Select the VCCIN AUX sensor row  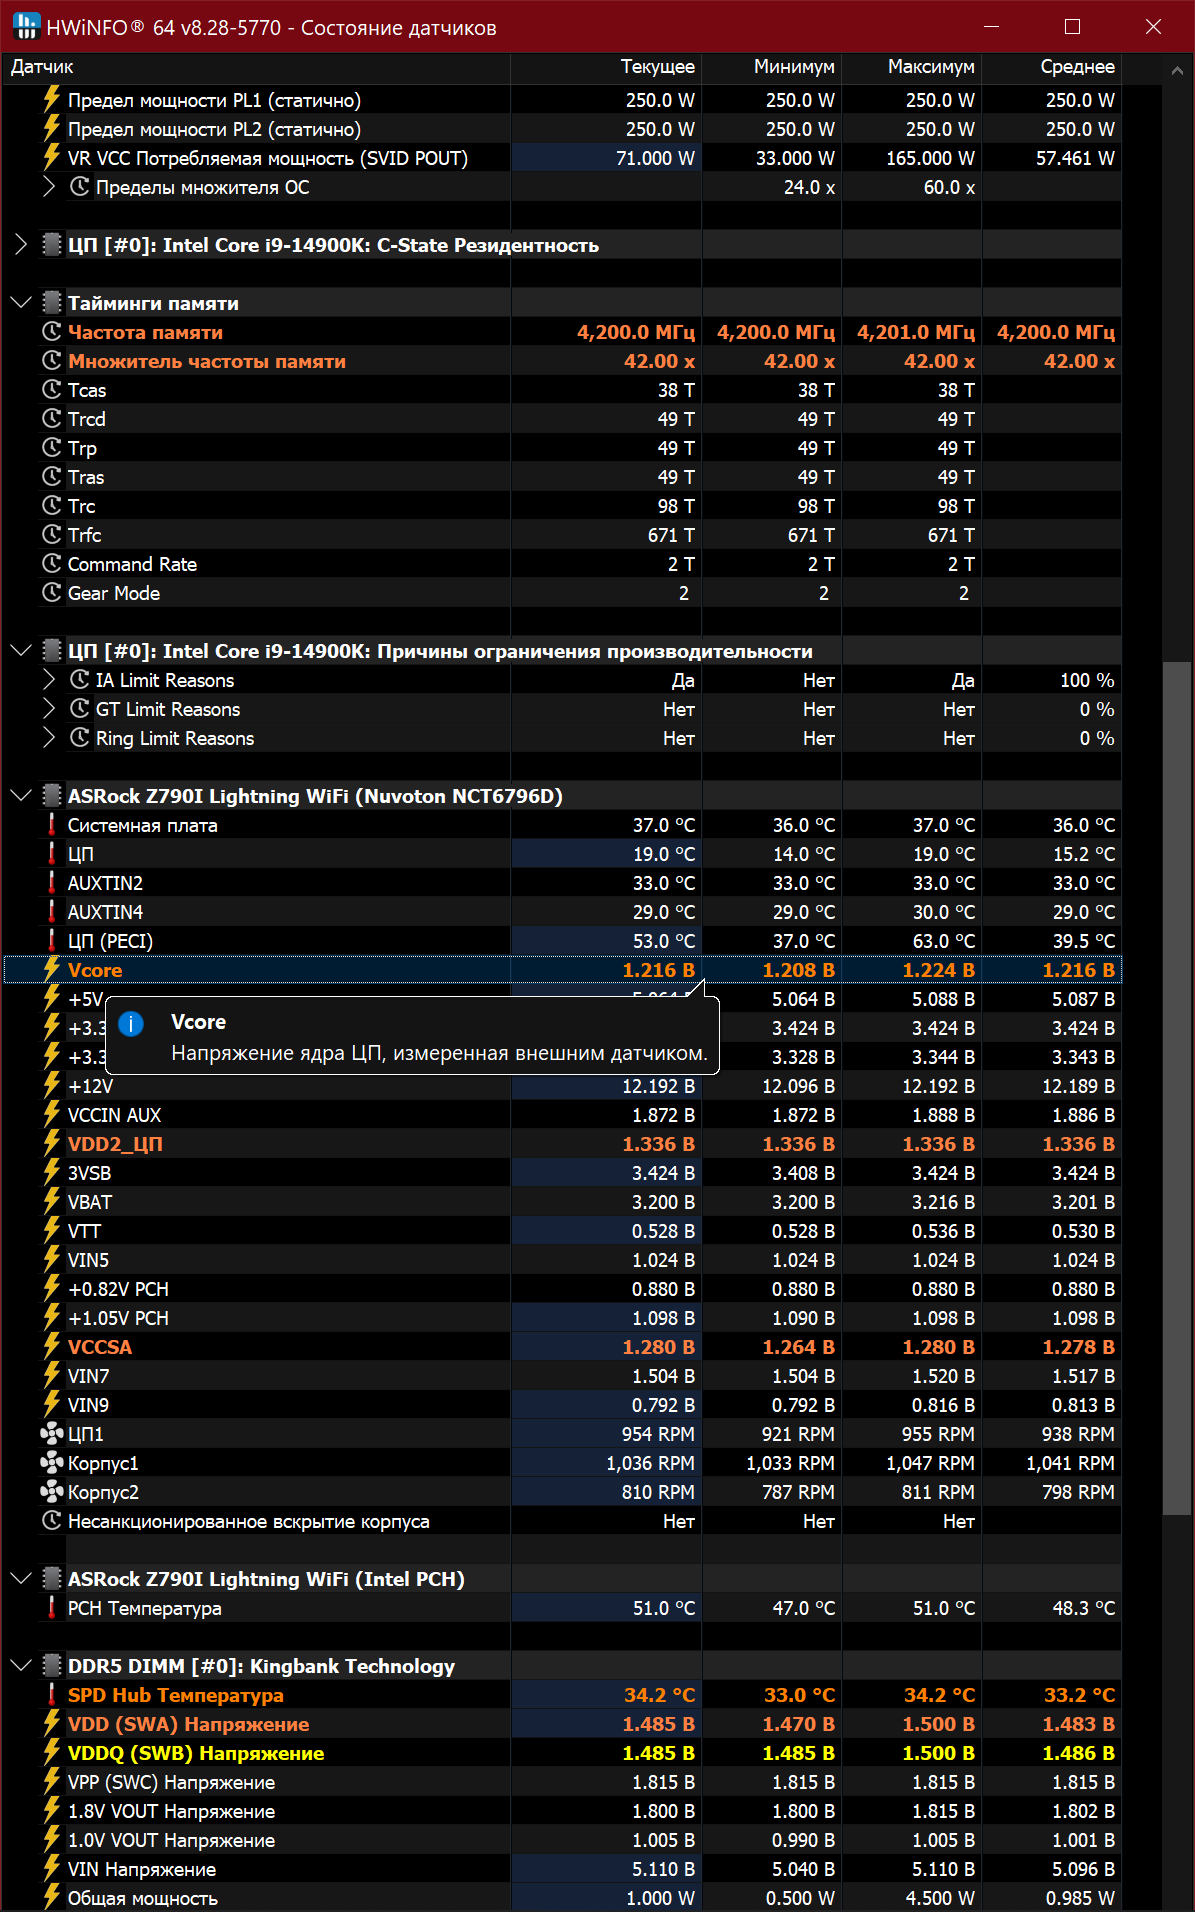[x=562, y=1115]
